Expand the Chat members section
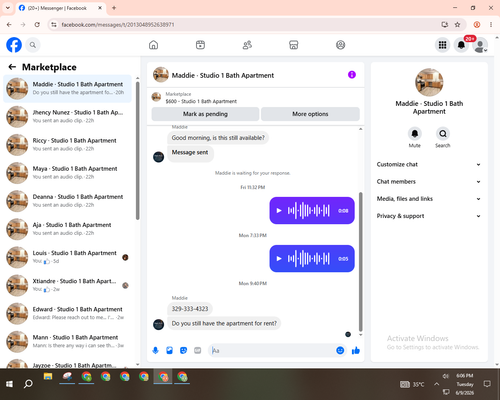The height and width of the screenshot is (400, 500). click(429, 182)
